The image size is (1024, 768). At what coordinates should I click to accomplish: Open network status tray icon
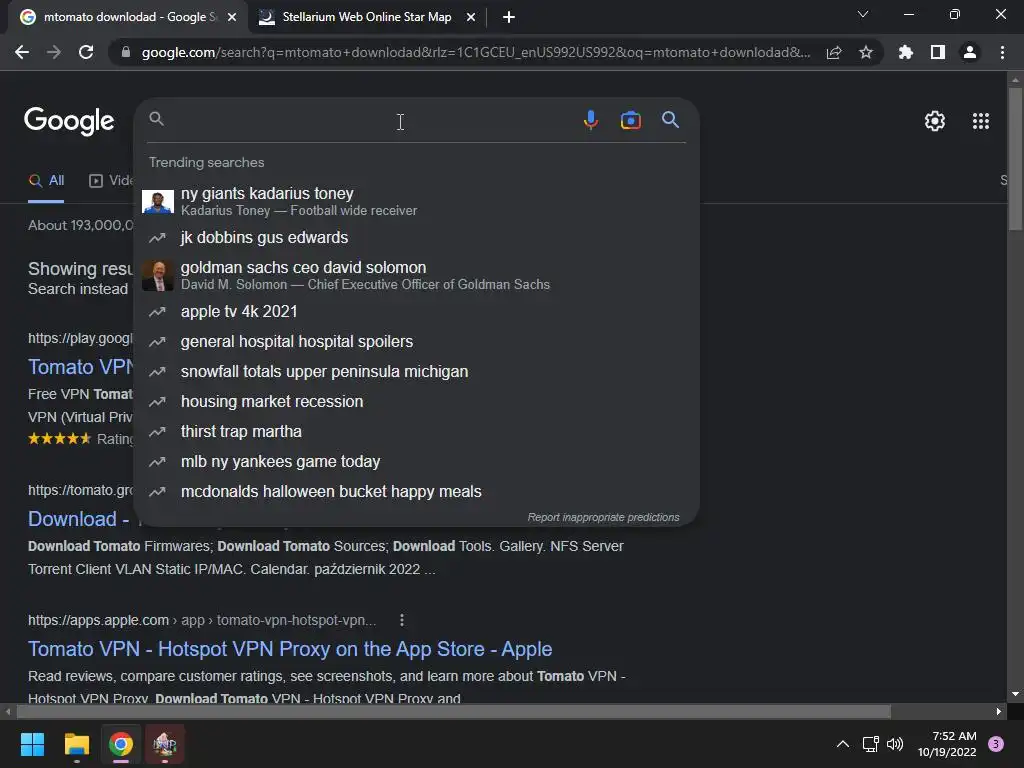pos(870,744)
